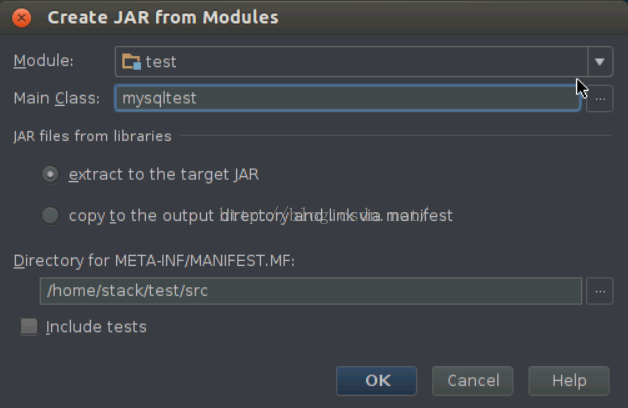
Task: Click the dialog title bar text
Action: [163, 18]
